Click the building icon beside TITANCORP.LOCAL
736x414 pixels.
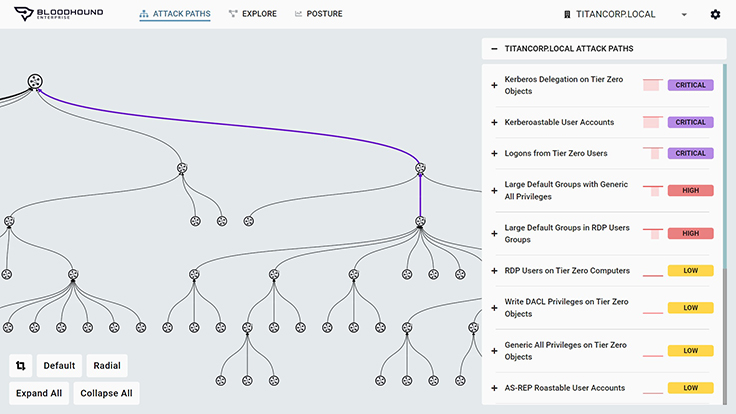(x=567, y=14)
